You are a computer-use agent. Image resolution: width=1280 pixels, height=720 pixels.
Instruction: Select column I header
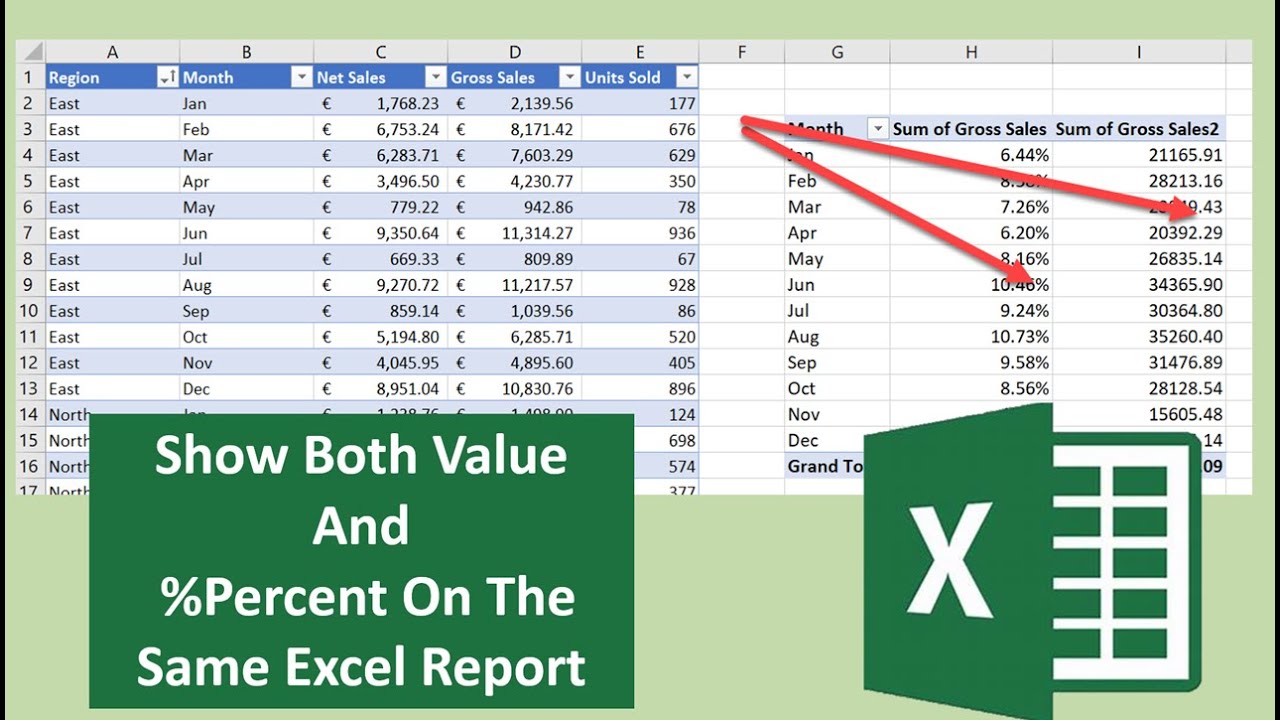click(x=1139, y=52)
